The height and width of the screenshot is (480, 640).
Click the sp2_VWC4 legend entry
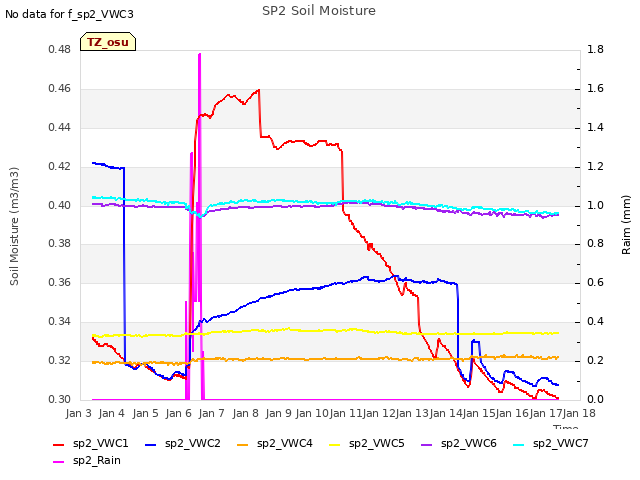click(x=275, y=443)
